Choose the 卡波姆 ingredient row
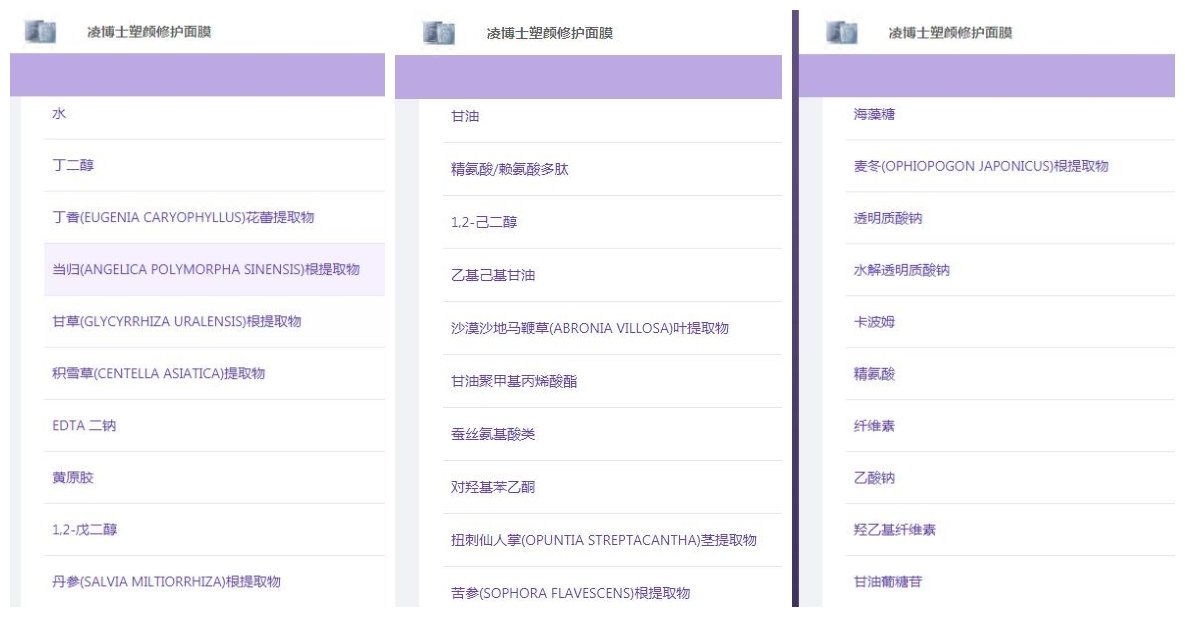This screenshot has width=1185, height=617. click(x=874, y=323)
